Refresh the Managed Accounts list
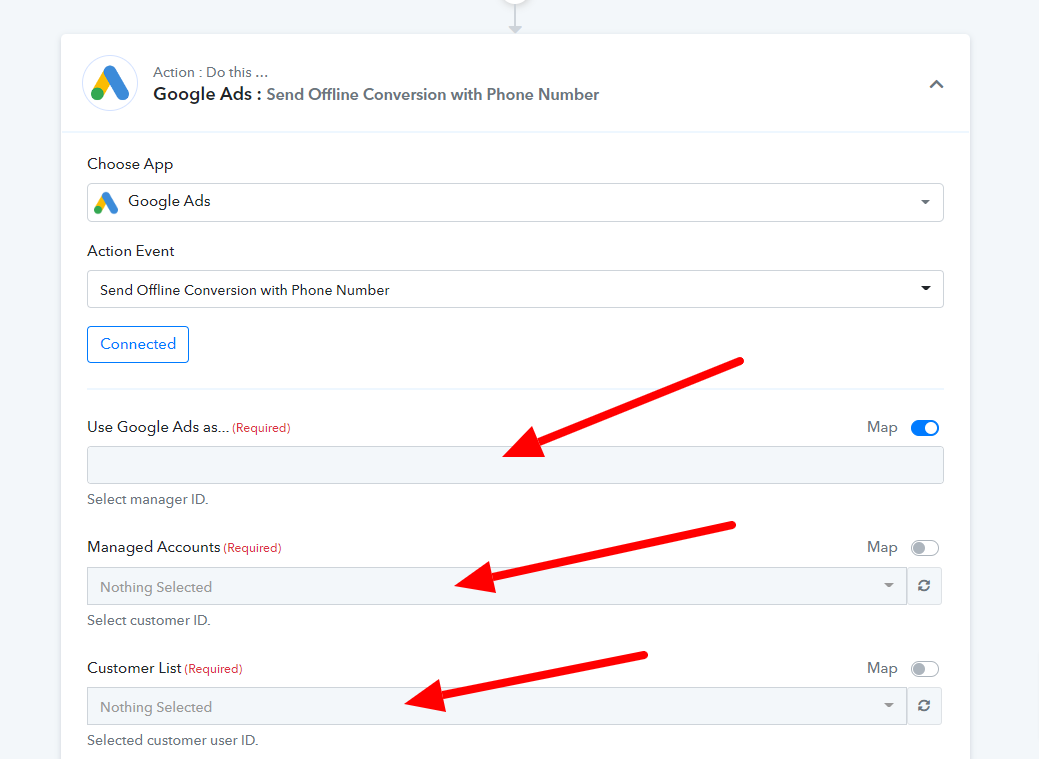 [x=924, y=586]
